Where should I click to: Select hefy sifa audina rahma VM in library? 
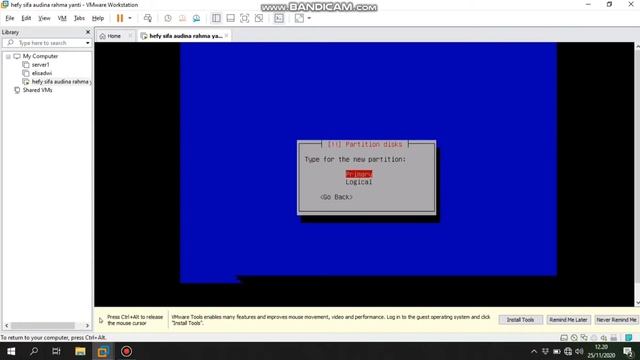pyautogui.click(x=61, y=82)
